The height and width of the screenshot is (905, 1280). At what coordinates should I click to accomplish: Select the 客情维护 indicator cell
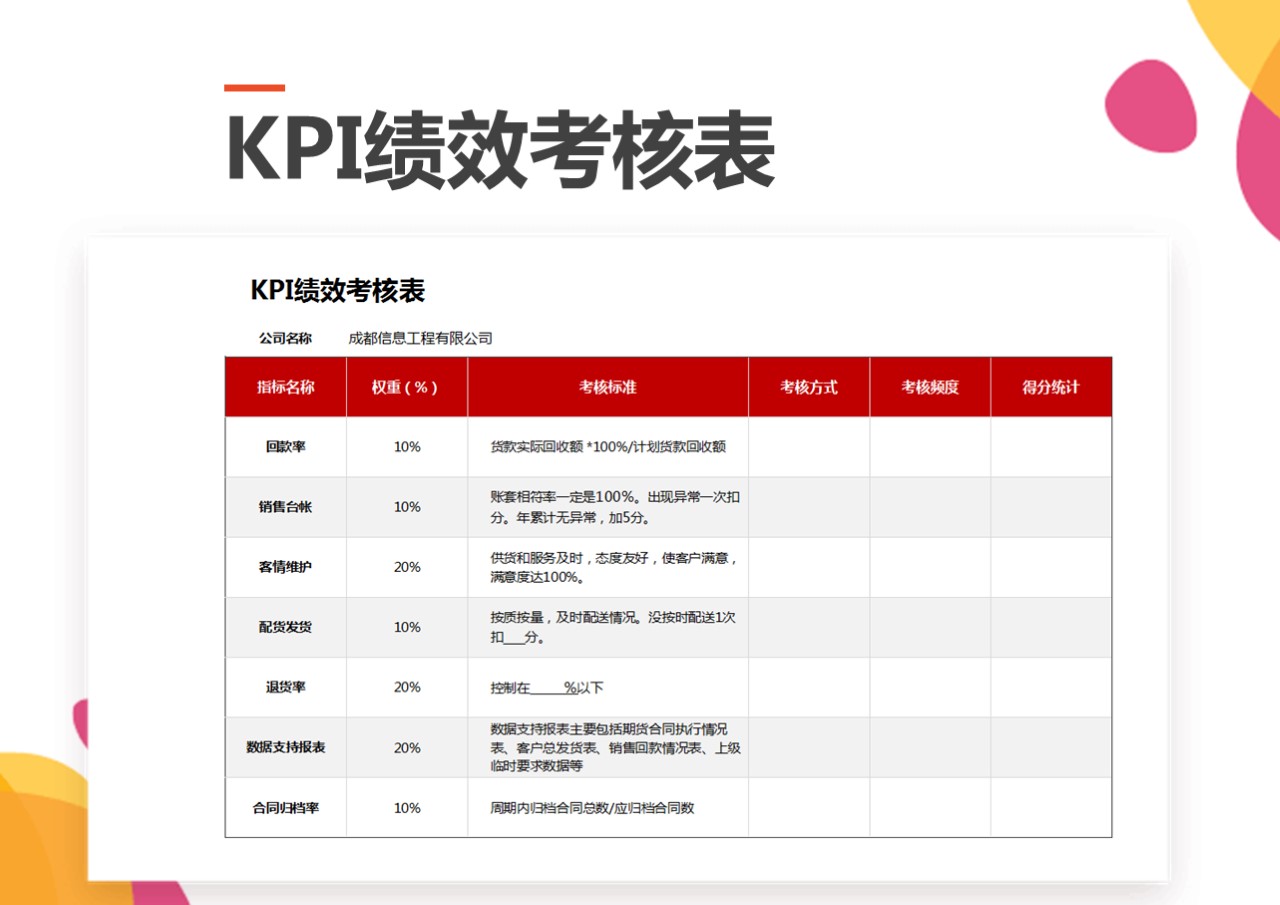click(287, 567)
